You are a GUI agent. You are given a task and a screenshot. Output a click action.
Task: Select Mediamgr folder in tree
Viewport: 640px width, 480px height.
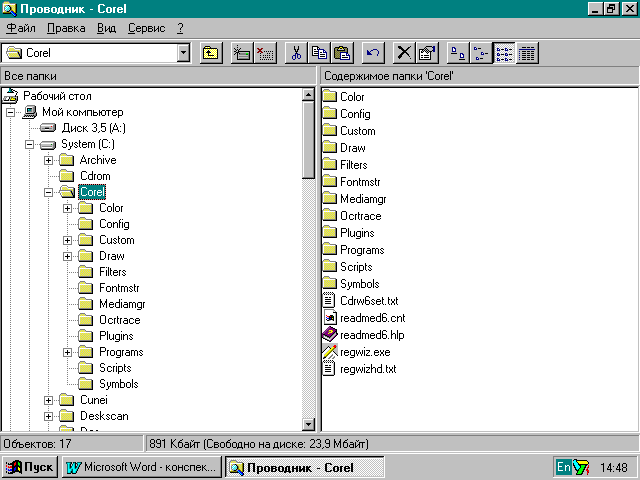click(x=122, y=304)
